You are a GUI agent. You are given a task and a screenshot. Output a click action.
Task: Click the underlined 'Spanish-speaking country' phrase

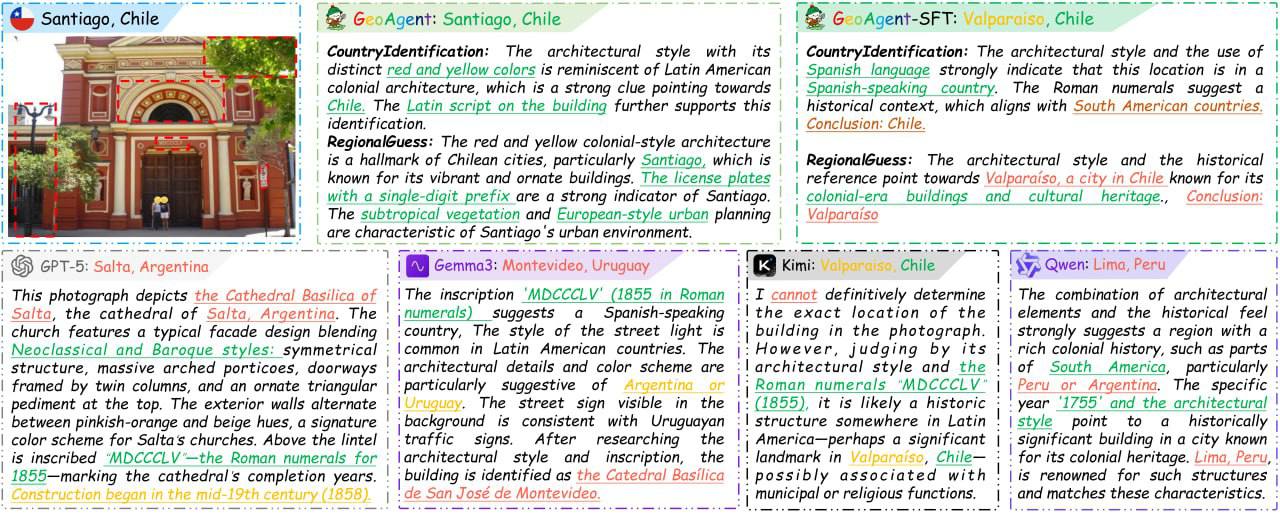pyautogui.click(x=901, y=87)
